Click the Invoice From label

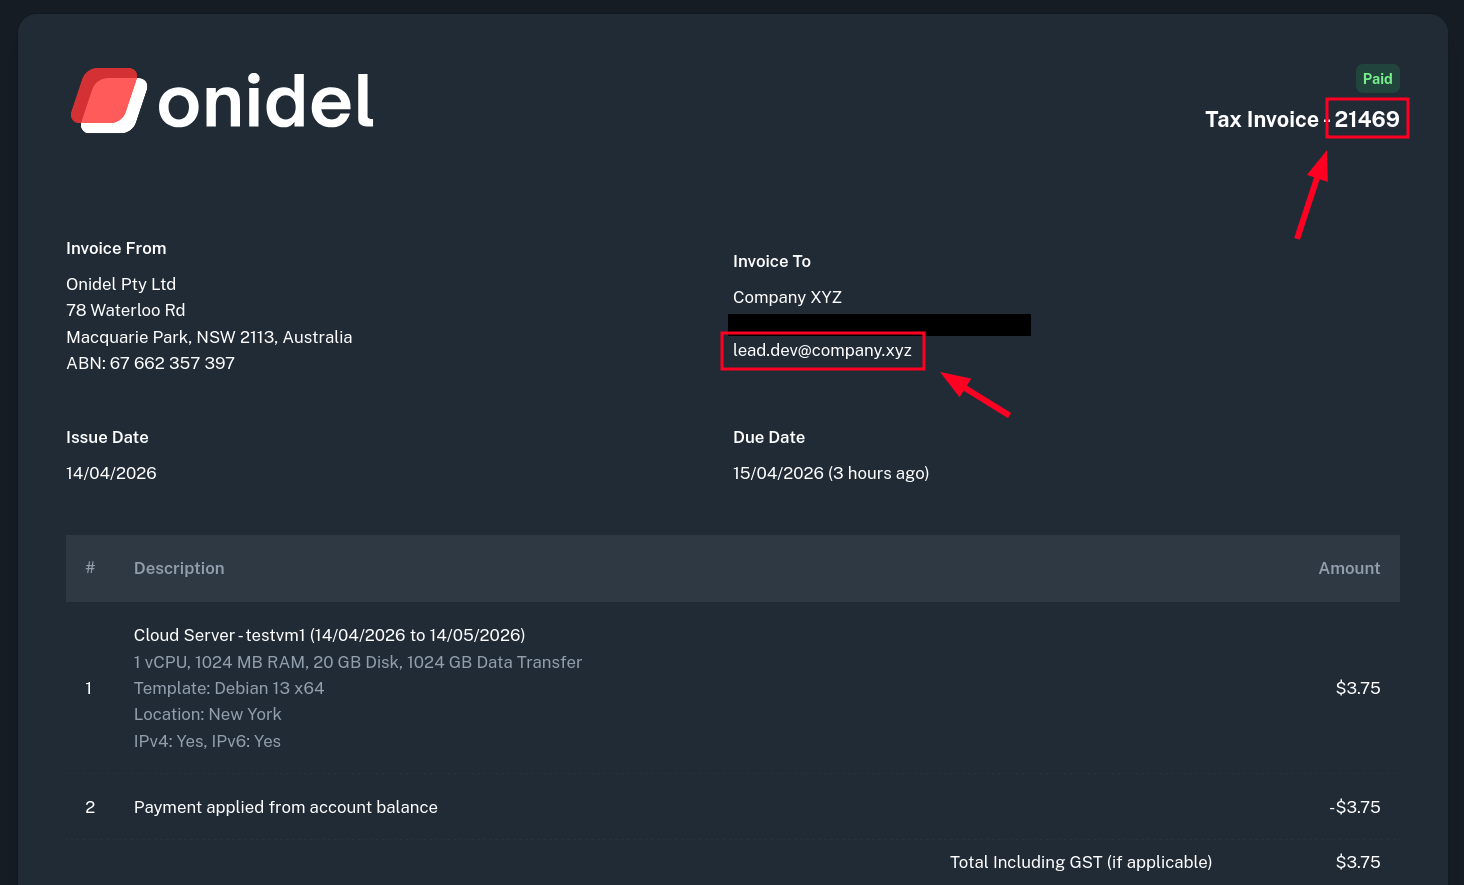coord(116,249)
